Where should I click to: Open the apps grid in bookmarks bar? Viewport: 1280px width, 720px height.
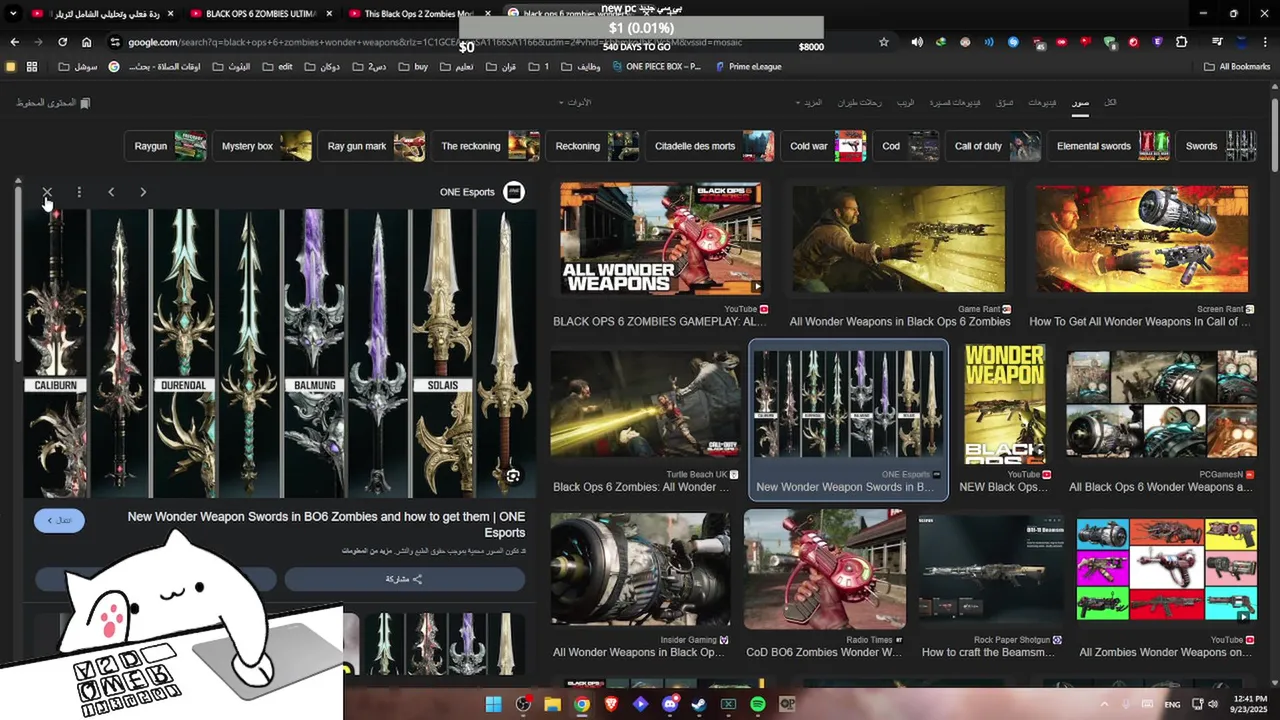(32, 67)
